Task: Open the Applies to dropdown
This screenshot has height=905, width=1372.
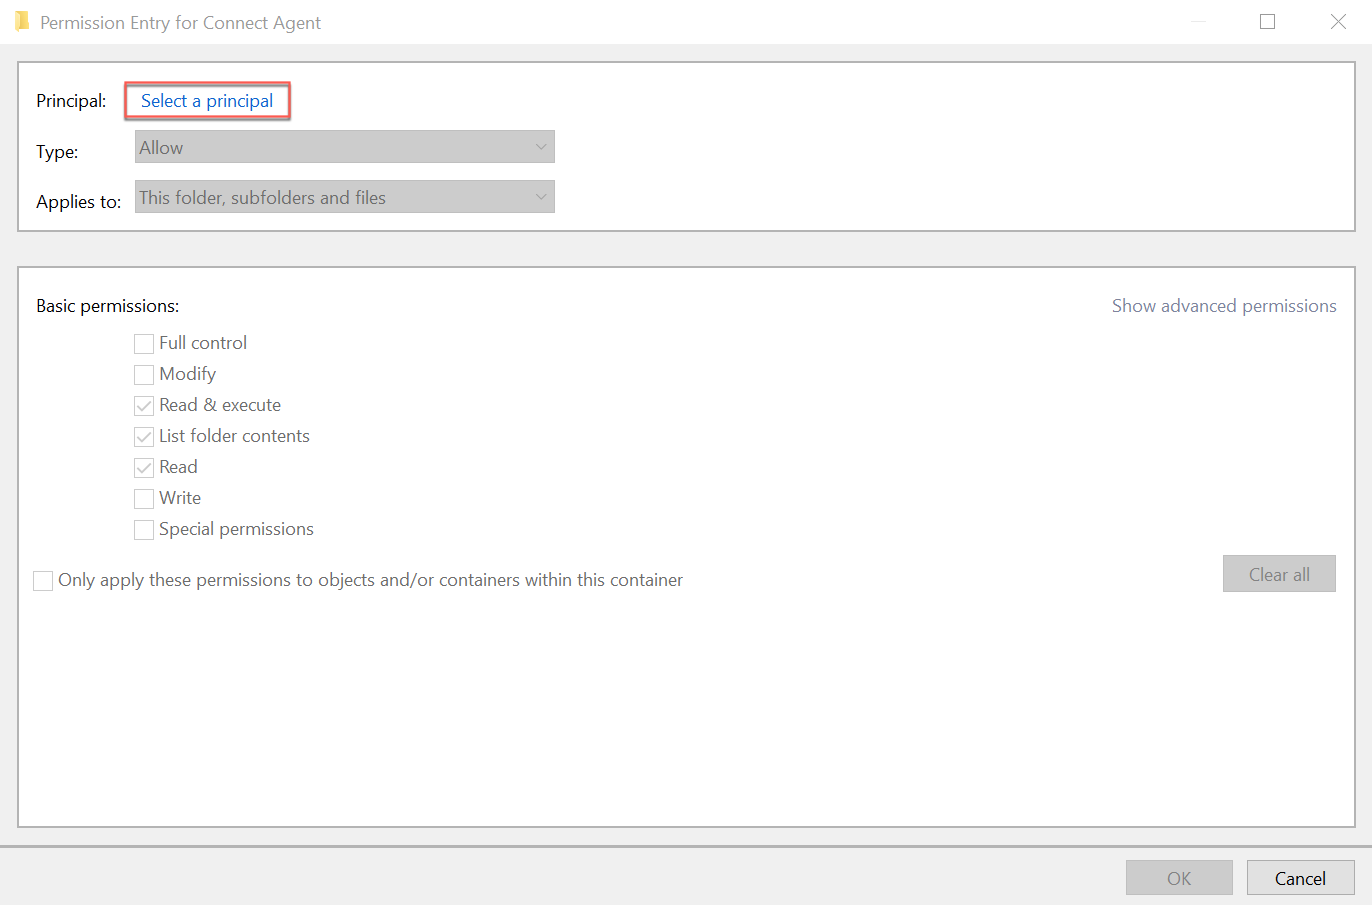Action: [344, 197]
